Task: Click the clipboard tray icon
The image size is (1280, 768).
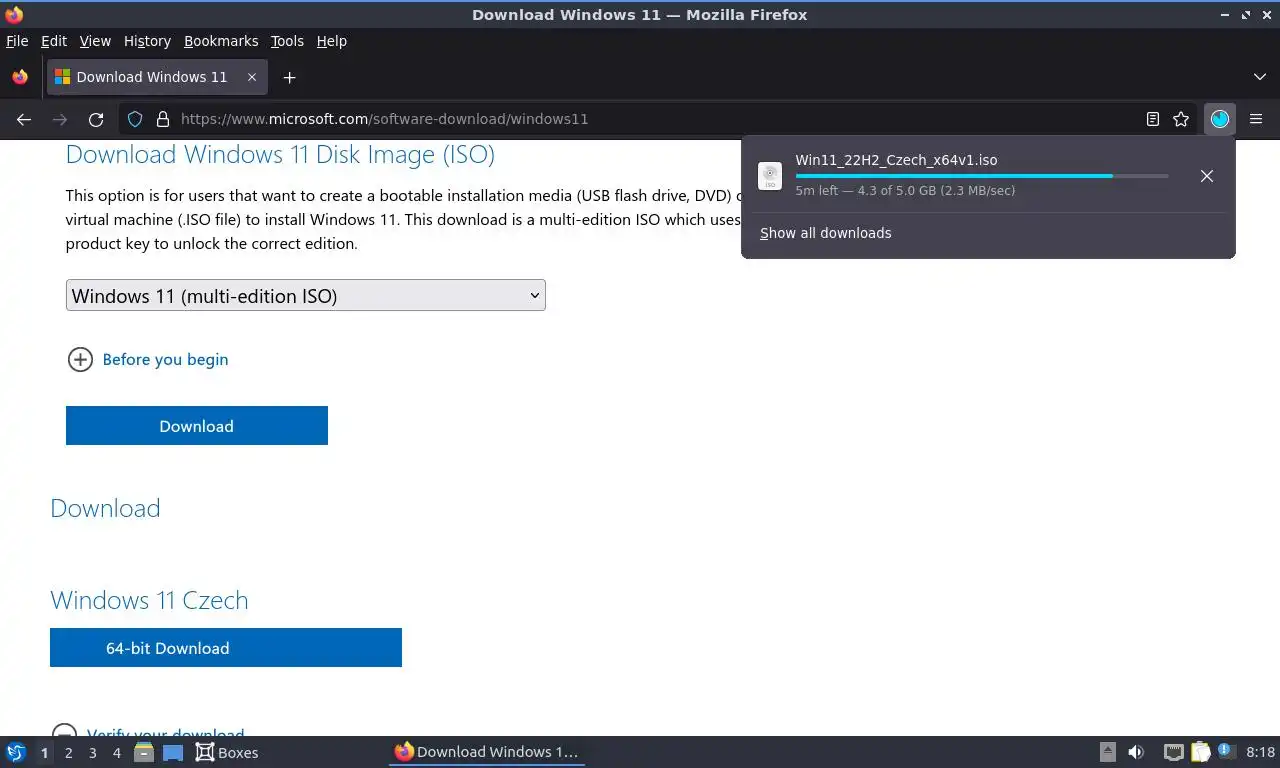Action: click(1200, 752)
